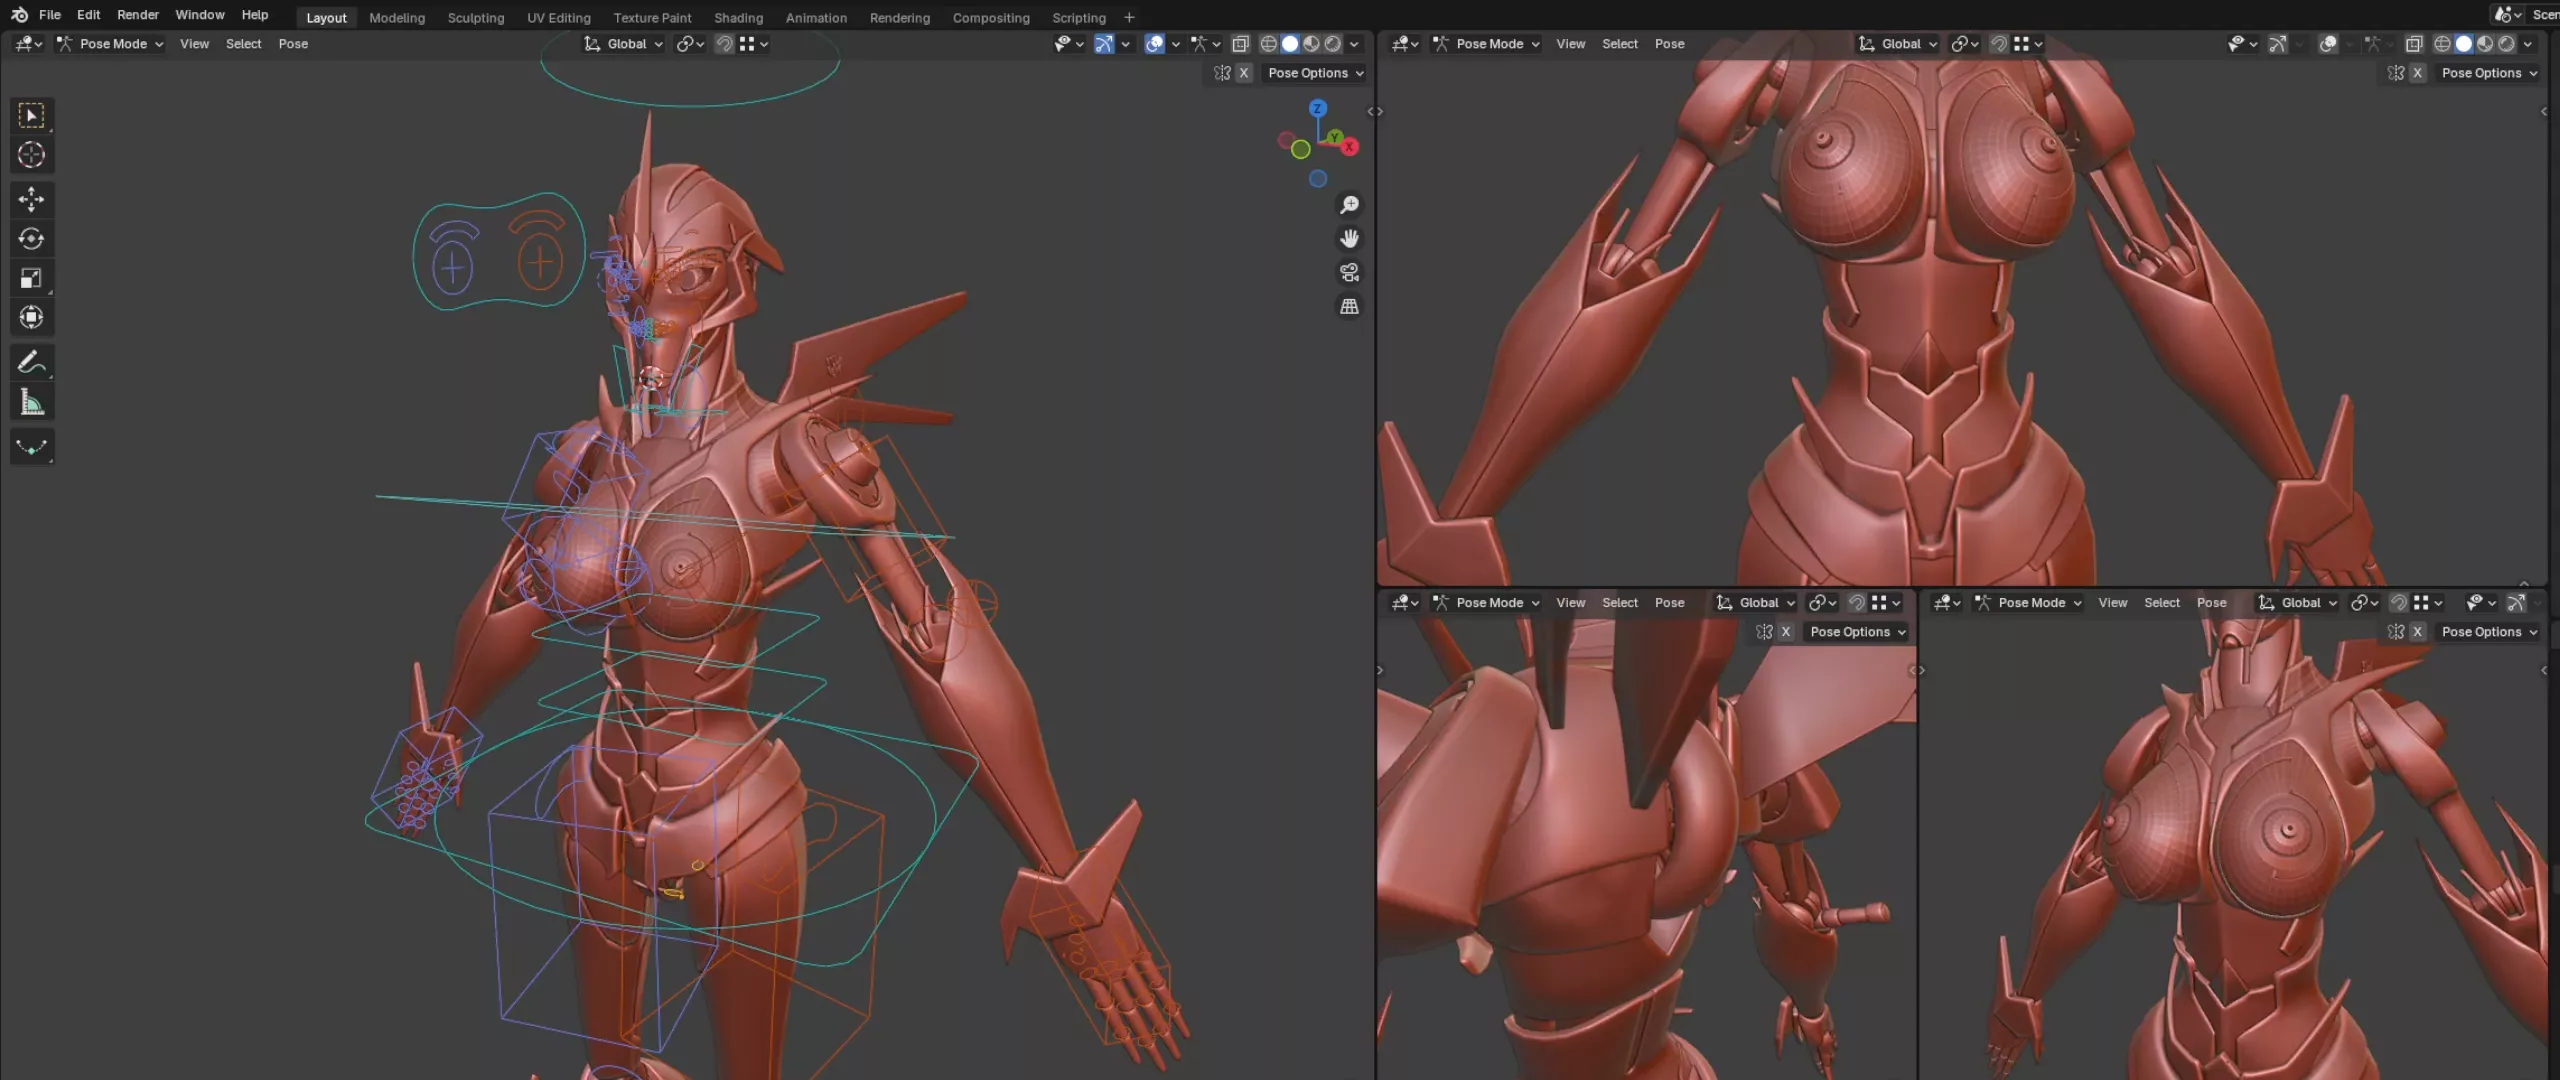Expand Global transform orientation dropdown
Screen dimensions: 2560x1080
point(625,44)
